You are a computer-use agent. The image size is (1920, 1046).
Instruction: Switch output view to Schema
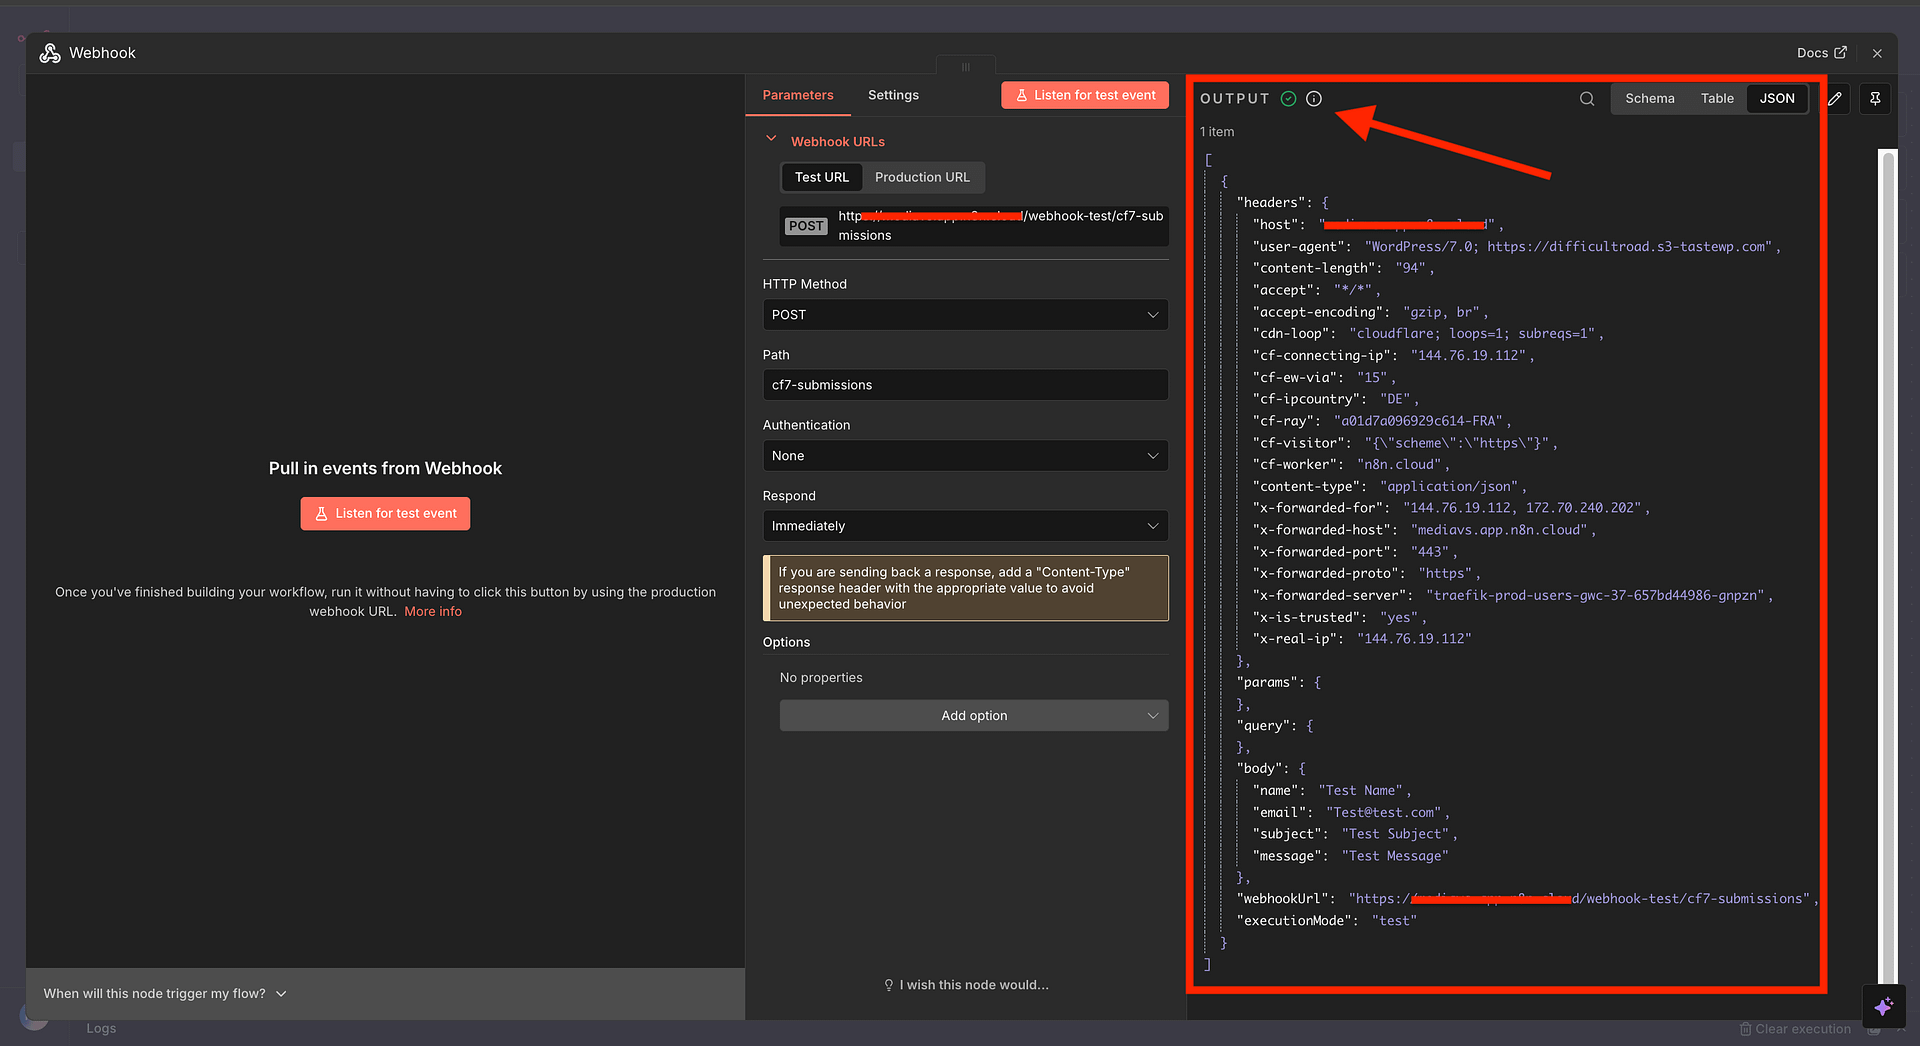1649,98
